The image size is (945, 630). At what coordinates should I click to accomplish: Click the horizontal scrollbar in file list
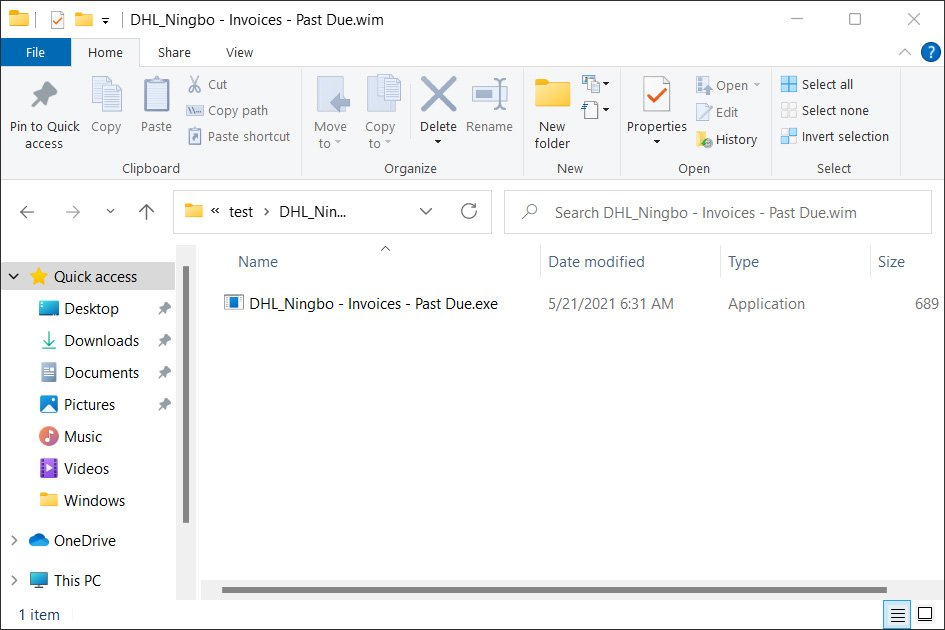click(554, 590)
